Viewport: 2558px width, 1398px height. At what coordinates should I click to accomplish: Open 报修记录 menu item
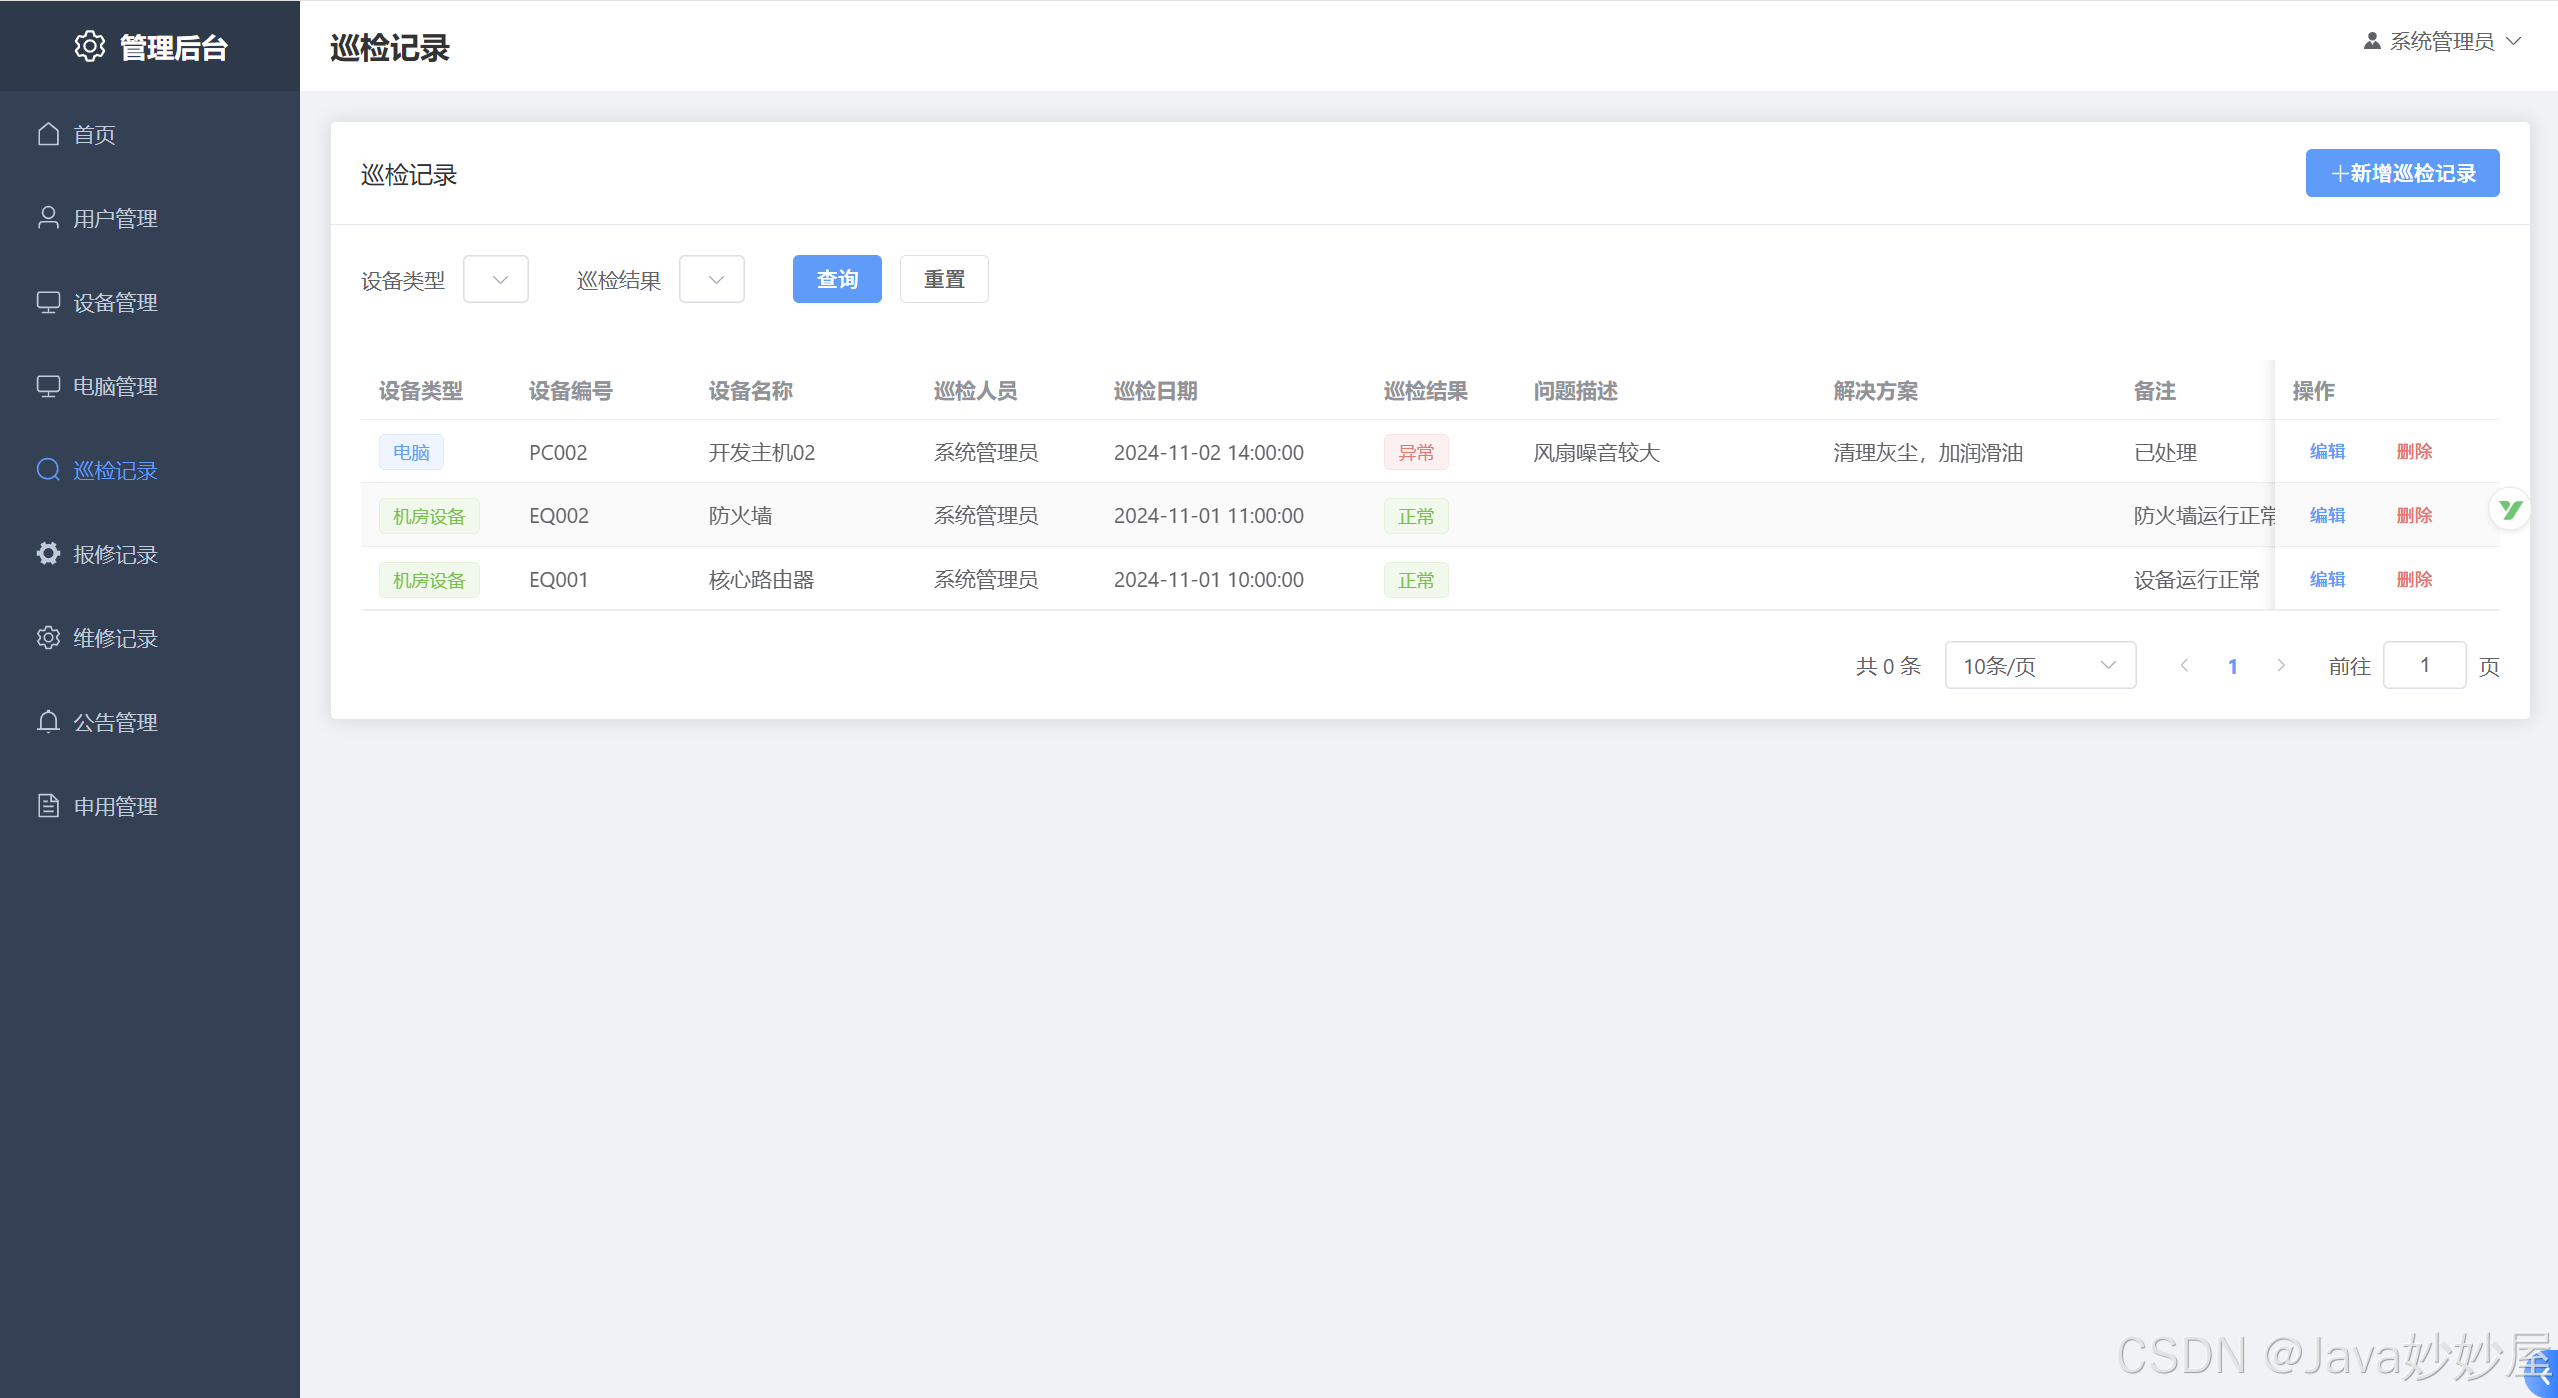(150, 554)
